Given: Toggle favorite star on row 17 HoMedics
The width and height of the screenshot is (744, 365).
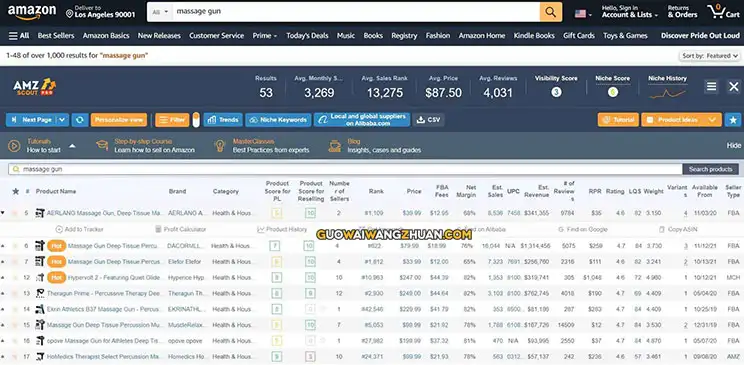Looking at the screenshot, I should click(x=15, y=356).
